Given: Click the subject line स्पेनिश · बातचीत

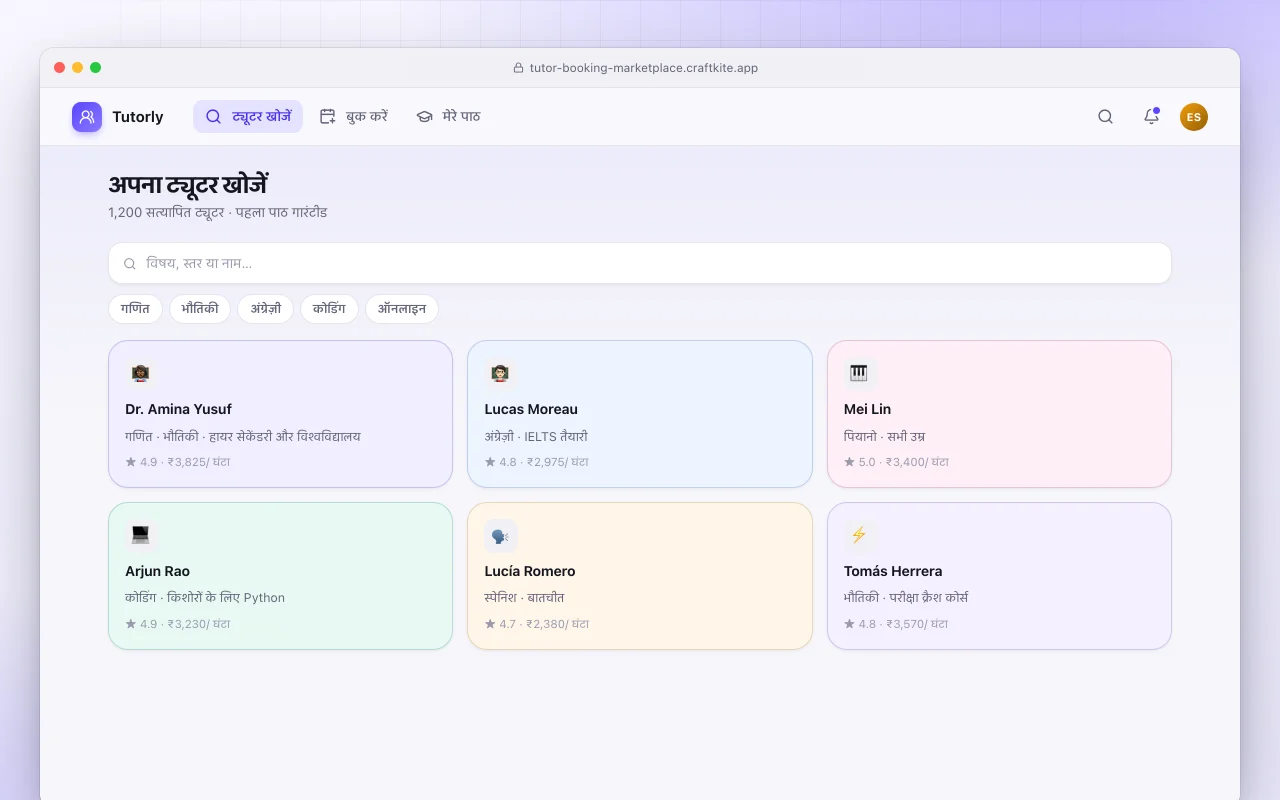Looking at the screenshot, I should pos(525,598).
